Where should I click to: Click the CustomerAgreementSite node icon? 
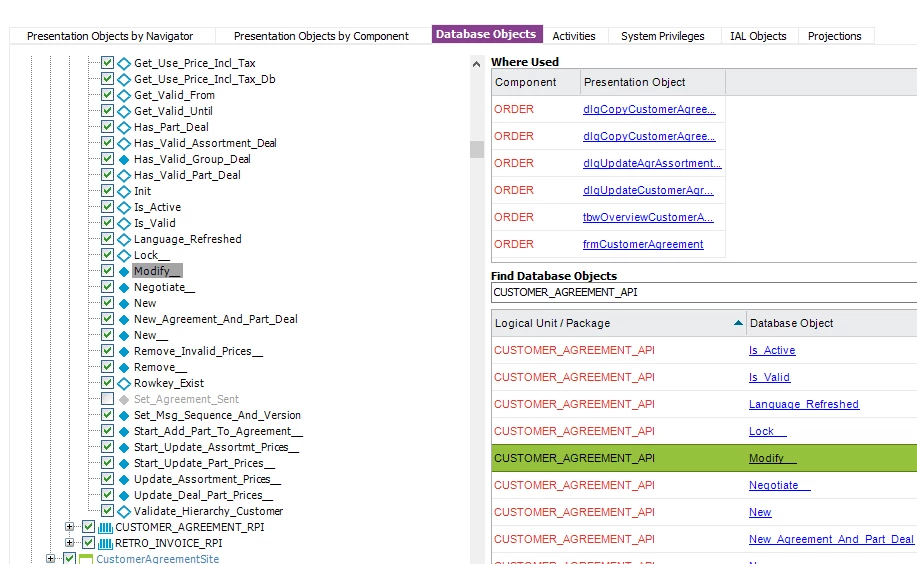[x=86, y=559]
